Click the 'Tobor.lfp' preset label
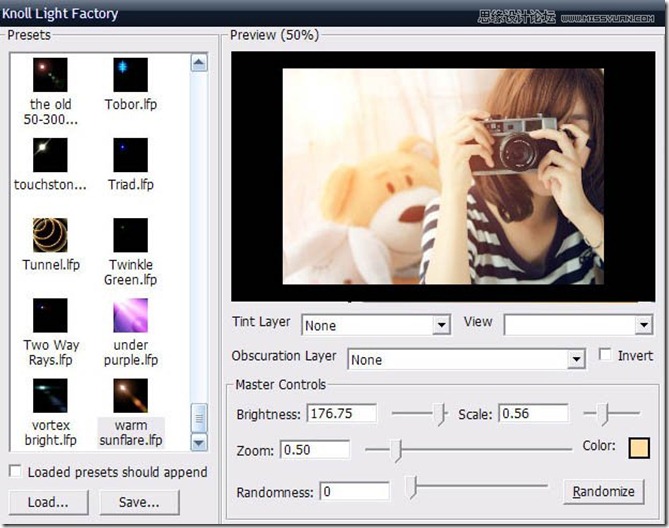This screenshot has height=528, width=669. [x=131, y=104]
